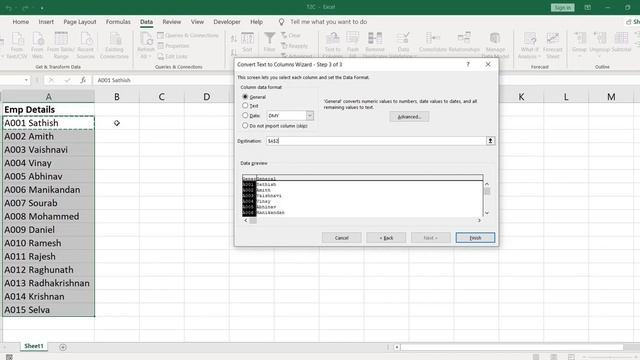Click the From Web ribbon icon
This screenshot has width=640, height=360.
[x=38, y=45]
